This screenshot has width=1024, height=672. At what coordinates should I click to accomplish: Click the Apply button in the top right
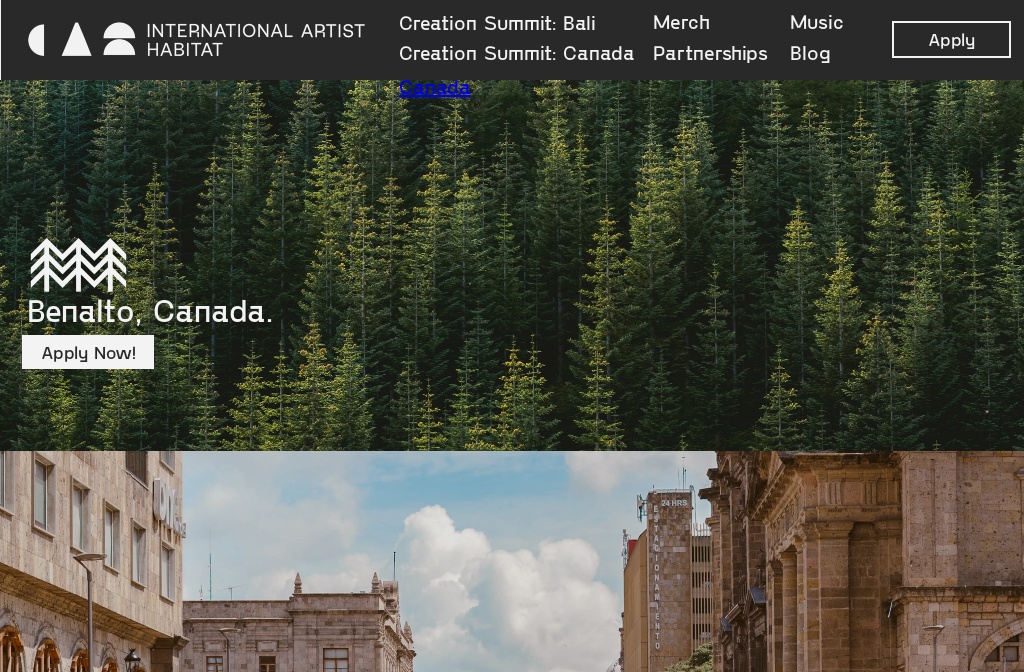pyautogui.click(x=951, y=40)
